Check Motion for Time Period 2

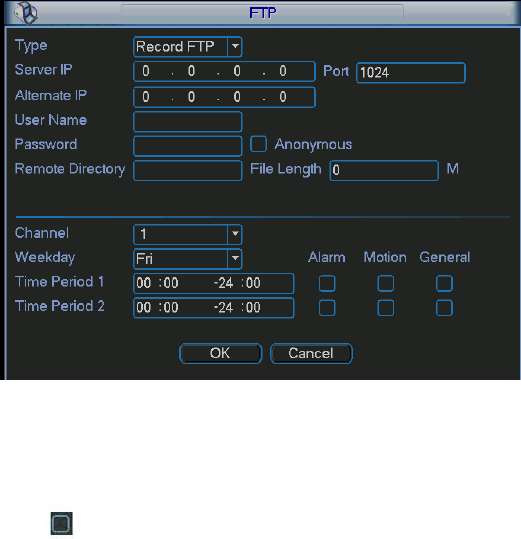point(386,308)
